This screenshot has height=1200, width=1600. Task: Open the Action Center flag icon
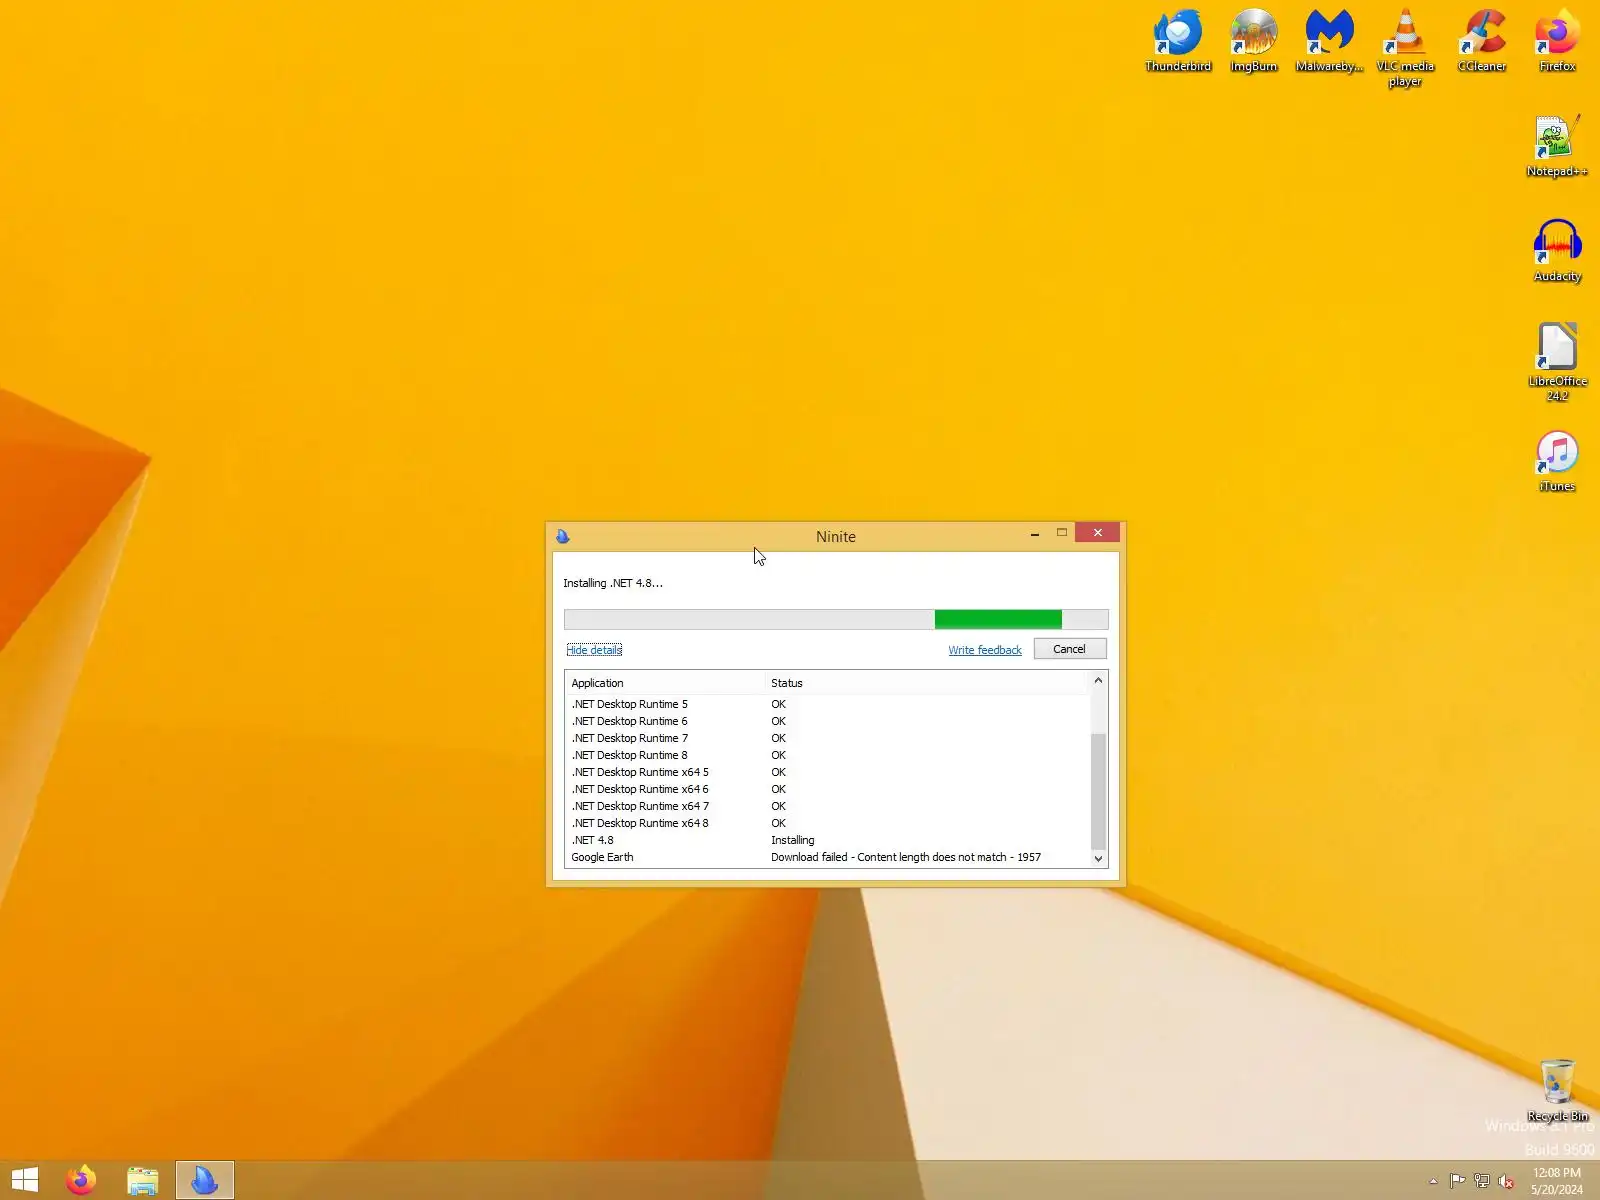[1457, 1181]
